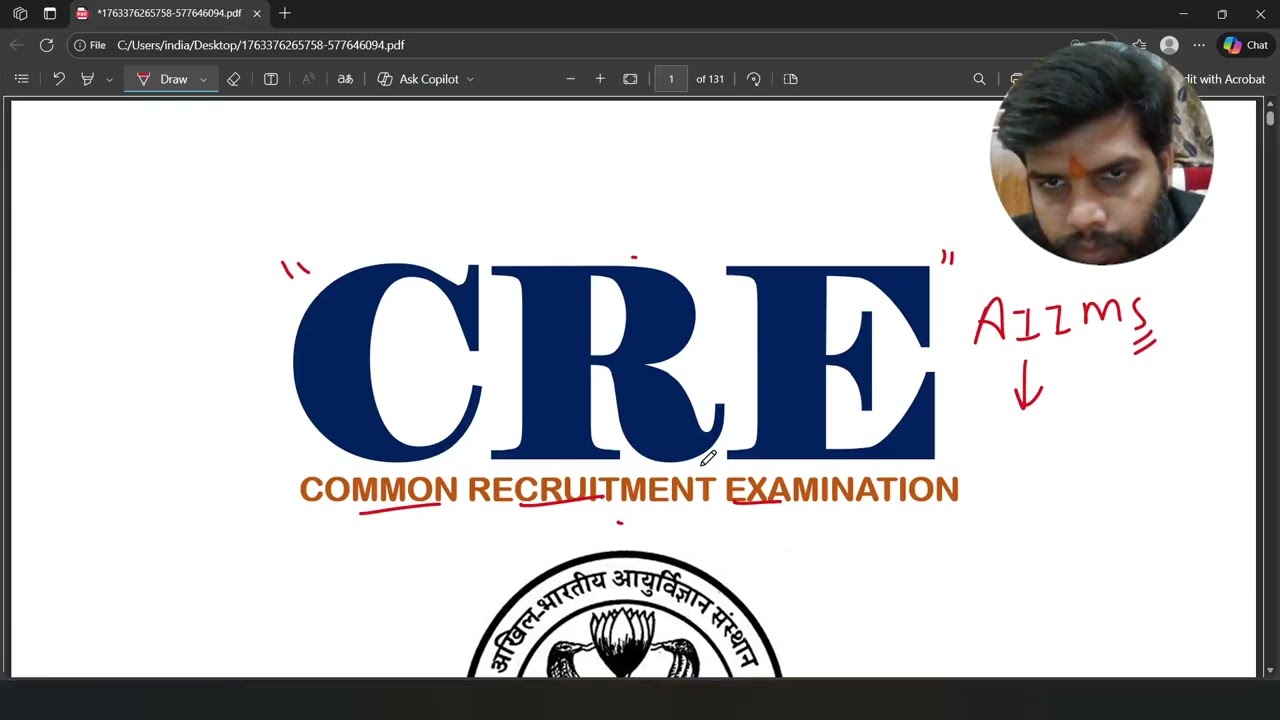
Task: Click the Fit to width icon
Action: [630, 79]
